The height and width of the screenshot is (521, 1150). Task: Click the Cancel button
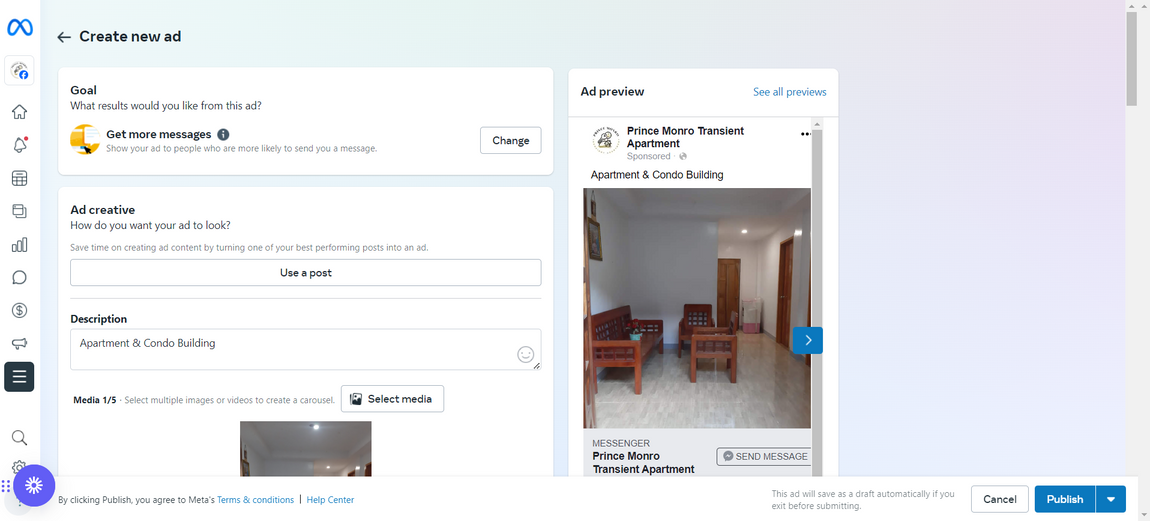(1000, 499)
